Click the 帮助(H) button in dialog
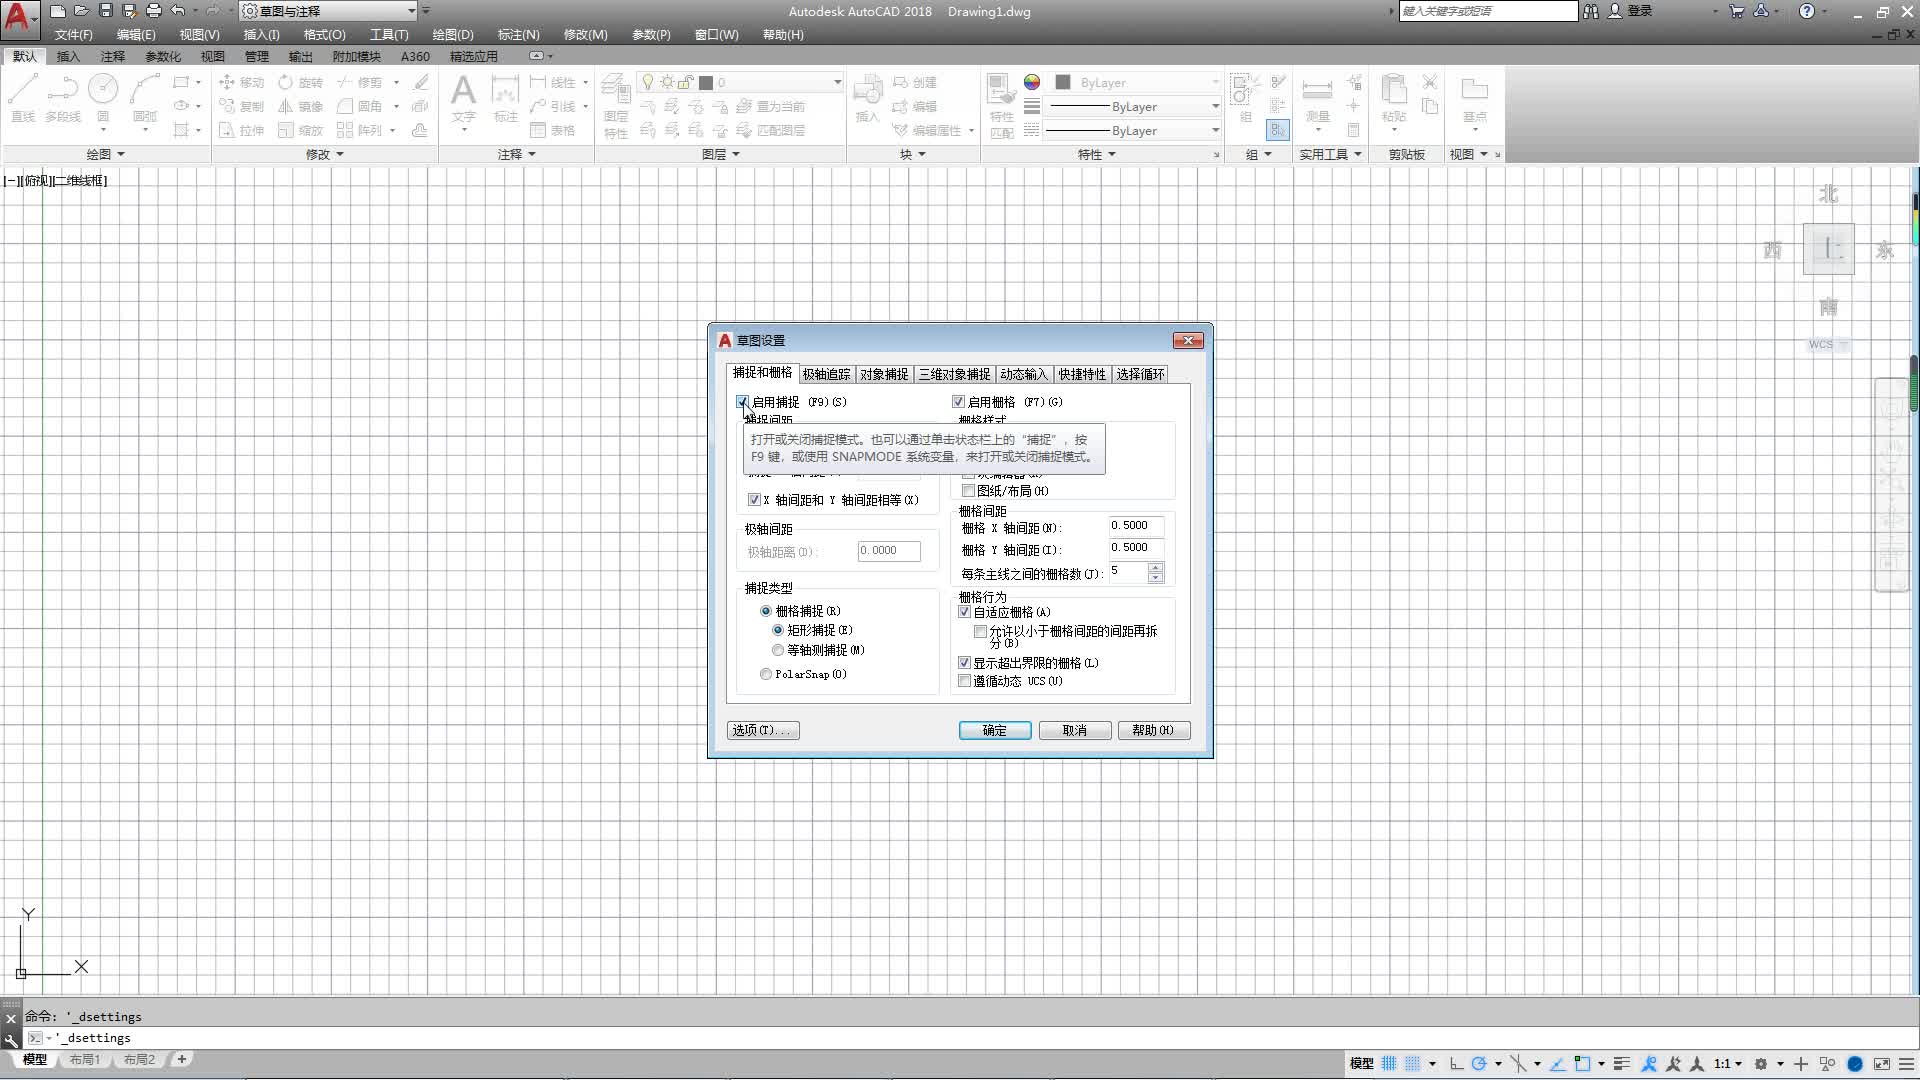 click(x=1154, y=730)
